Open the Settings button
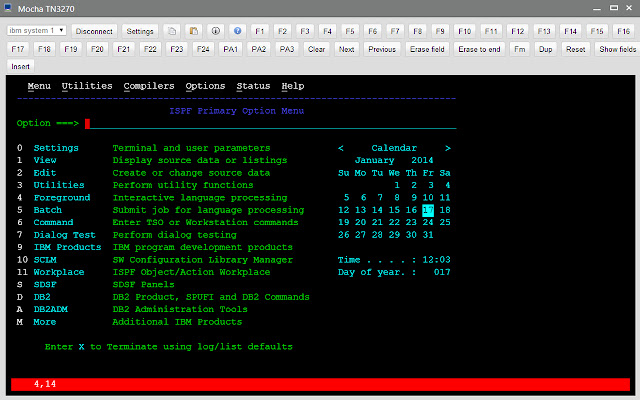This screenshot has width=640, height=400. click(x=140, y=31)
